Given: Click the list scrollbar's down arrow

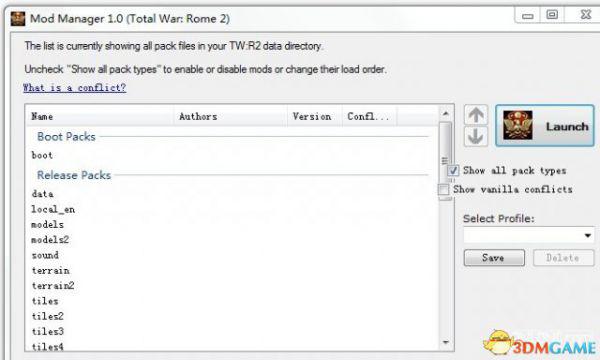Looking at the screenshot, I should tap(445, 342).
